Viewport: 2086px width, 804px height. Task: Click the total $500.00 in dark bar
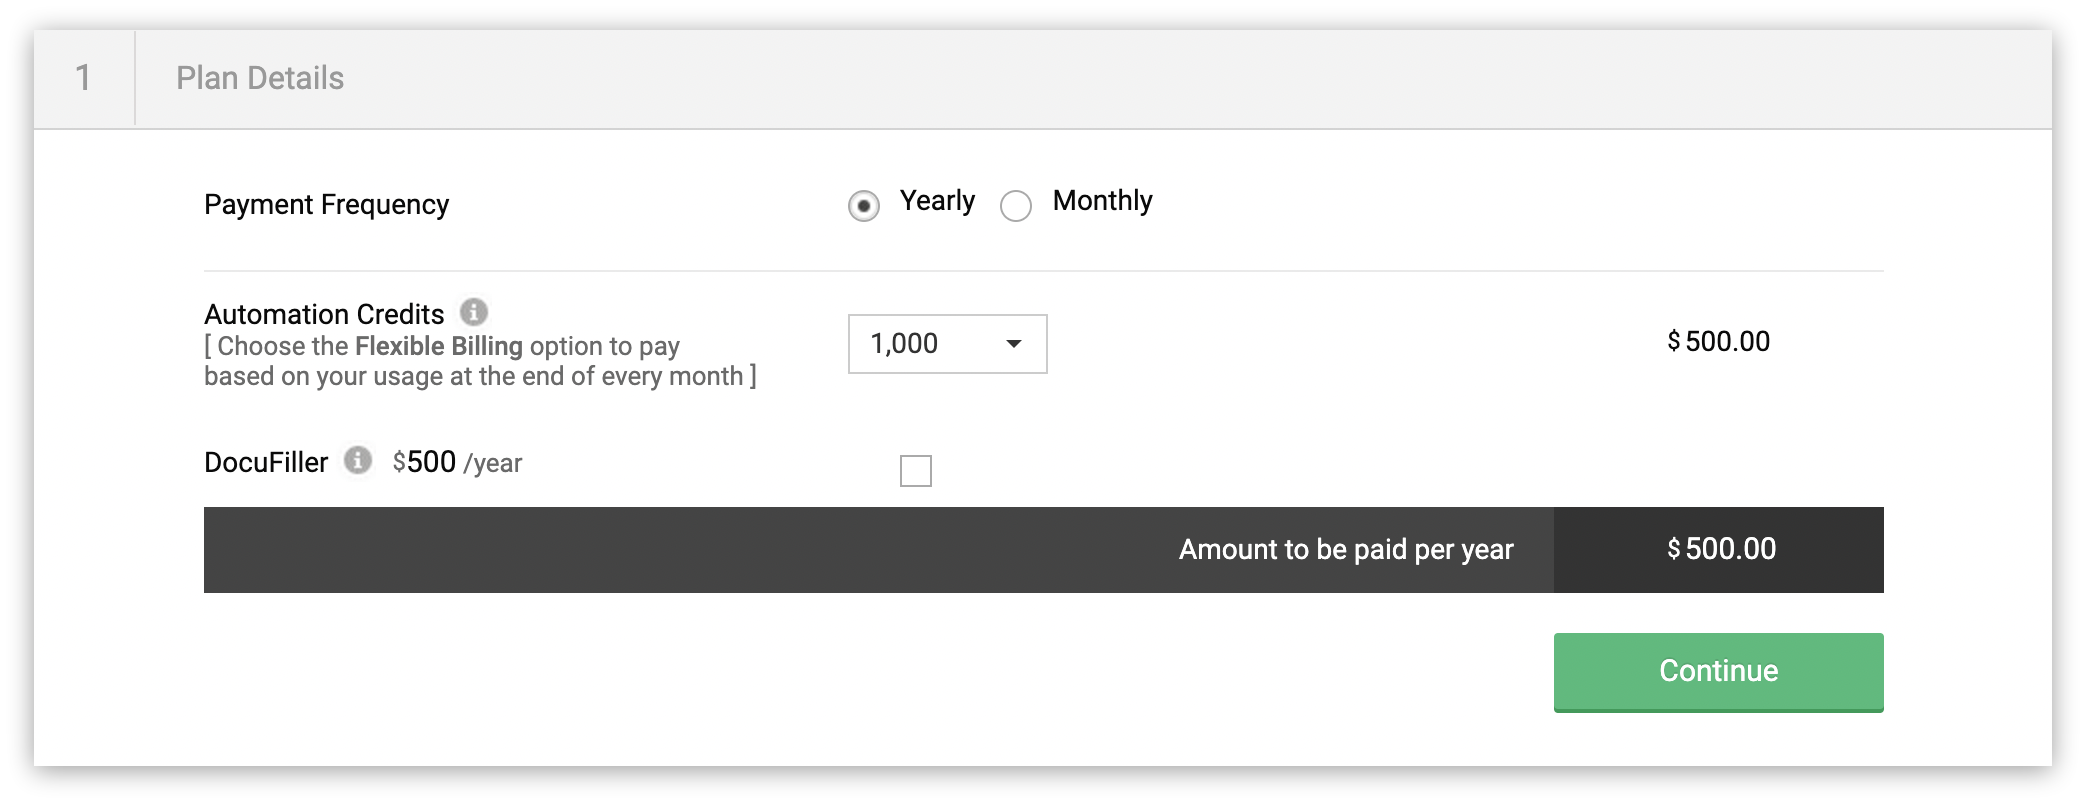(x=1721, y=549)
